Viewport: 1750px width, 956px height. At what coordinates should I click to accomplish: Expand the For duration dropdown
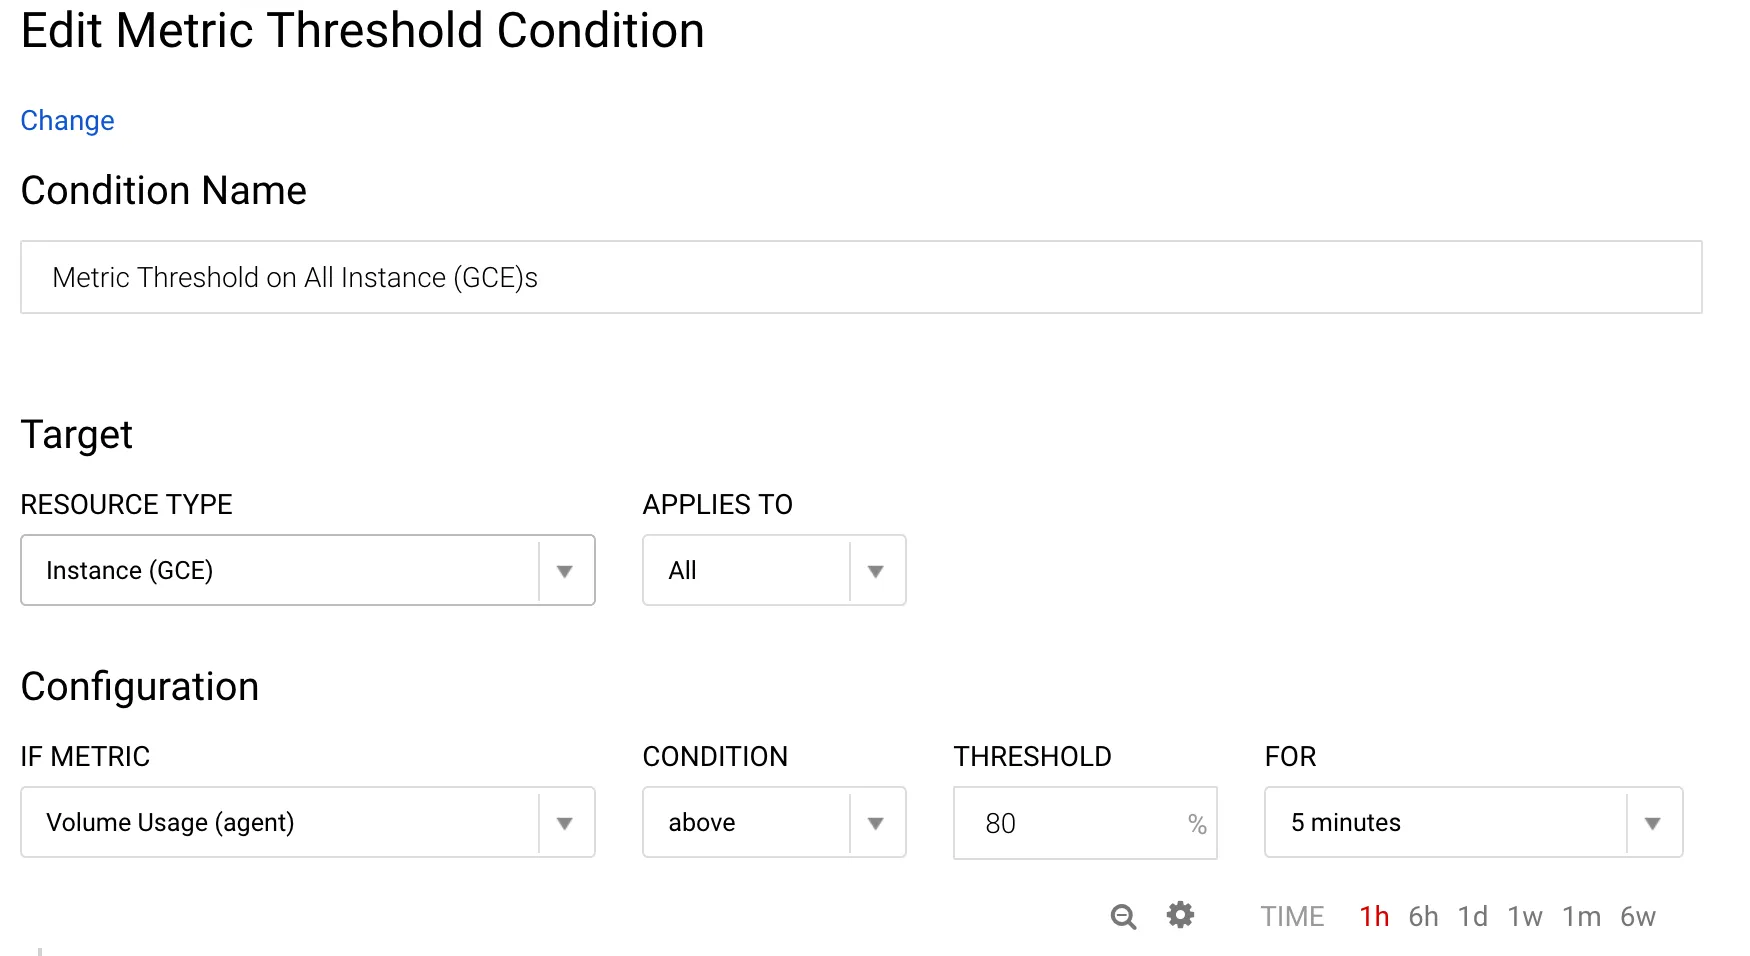[x=1446, y=822]
